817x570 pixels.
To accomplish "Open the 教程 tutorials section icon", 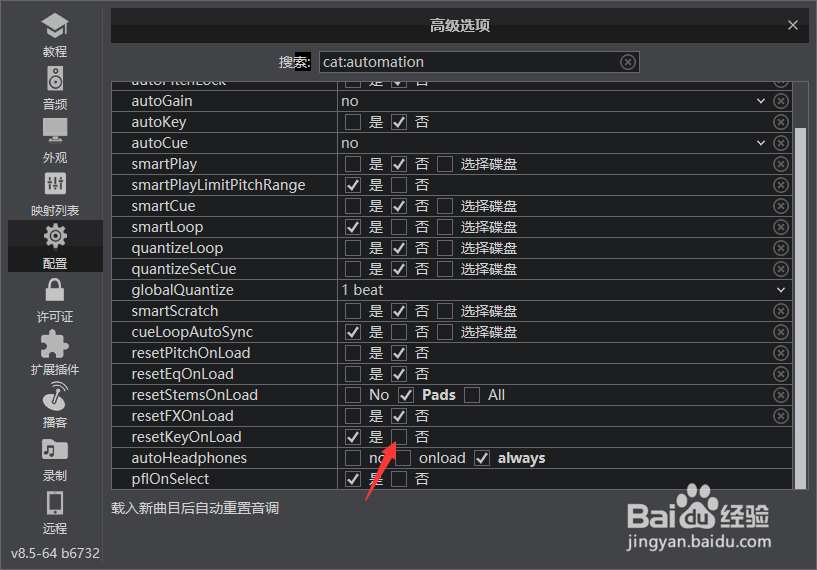I will point(55,26).
